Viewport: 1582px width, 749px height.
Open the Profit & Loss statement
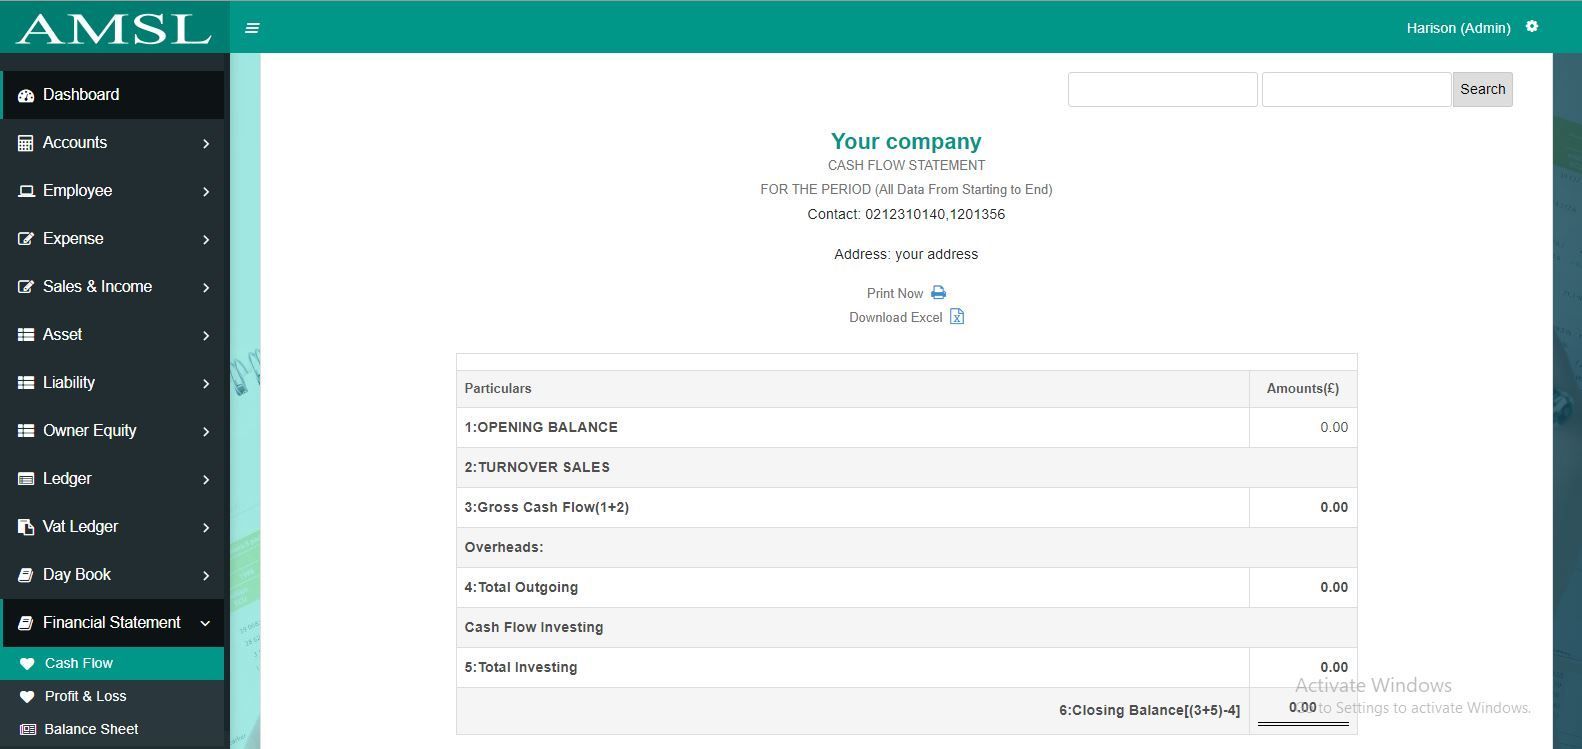coord(112,696)
